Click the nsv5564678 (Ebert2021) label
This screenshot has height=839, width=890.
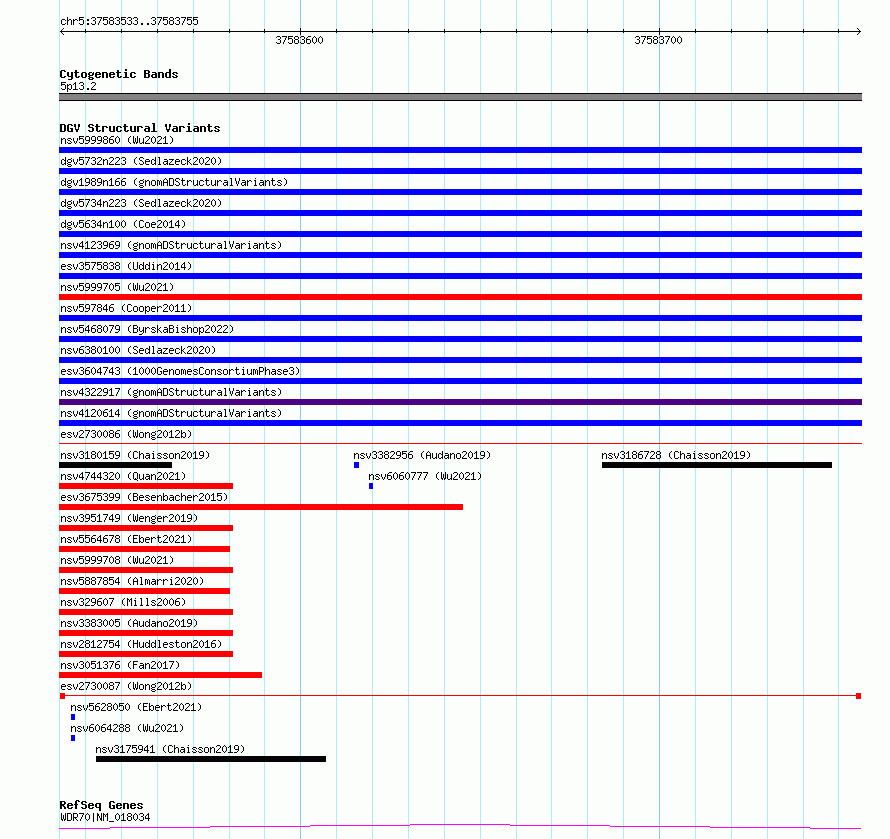[x=126, y=539]
